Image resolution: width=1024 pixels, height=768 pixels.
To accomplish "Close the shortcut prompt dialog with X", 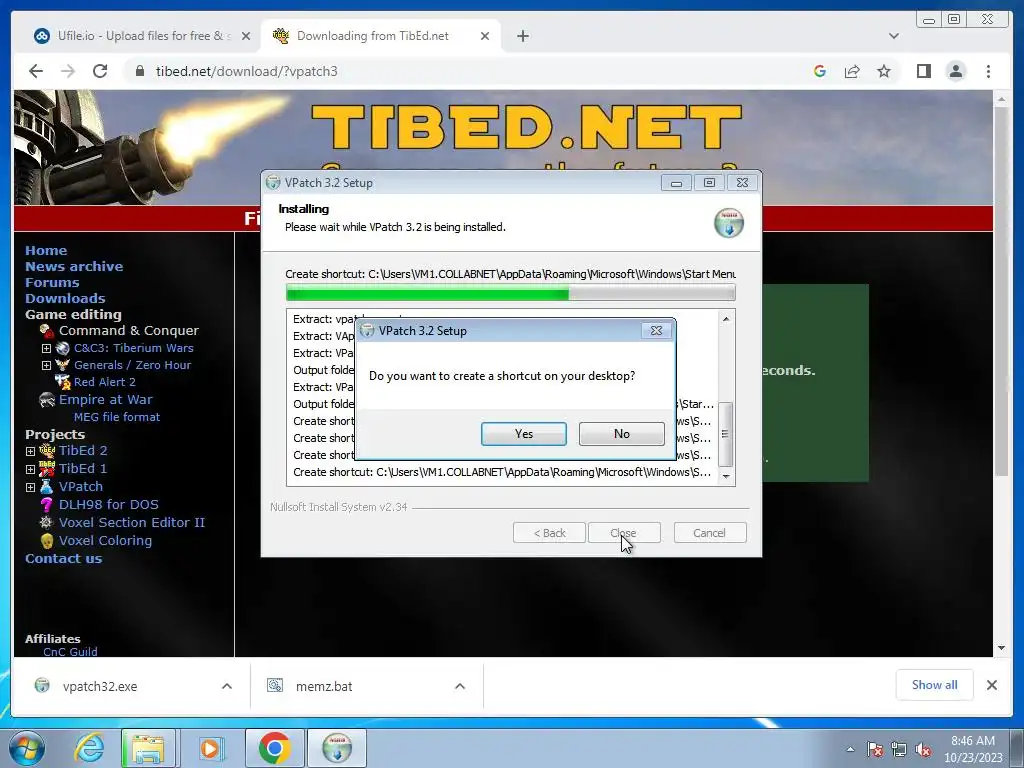I will click(656, 330).
